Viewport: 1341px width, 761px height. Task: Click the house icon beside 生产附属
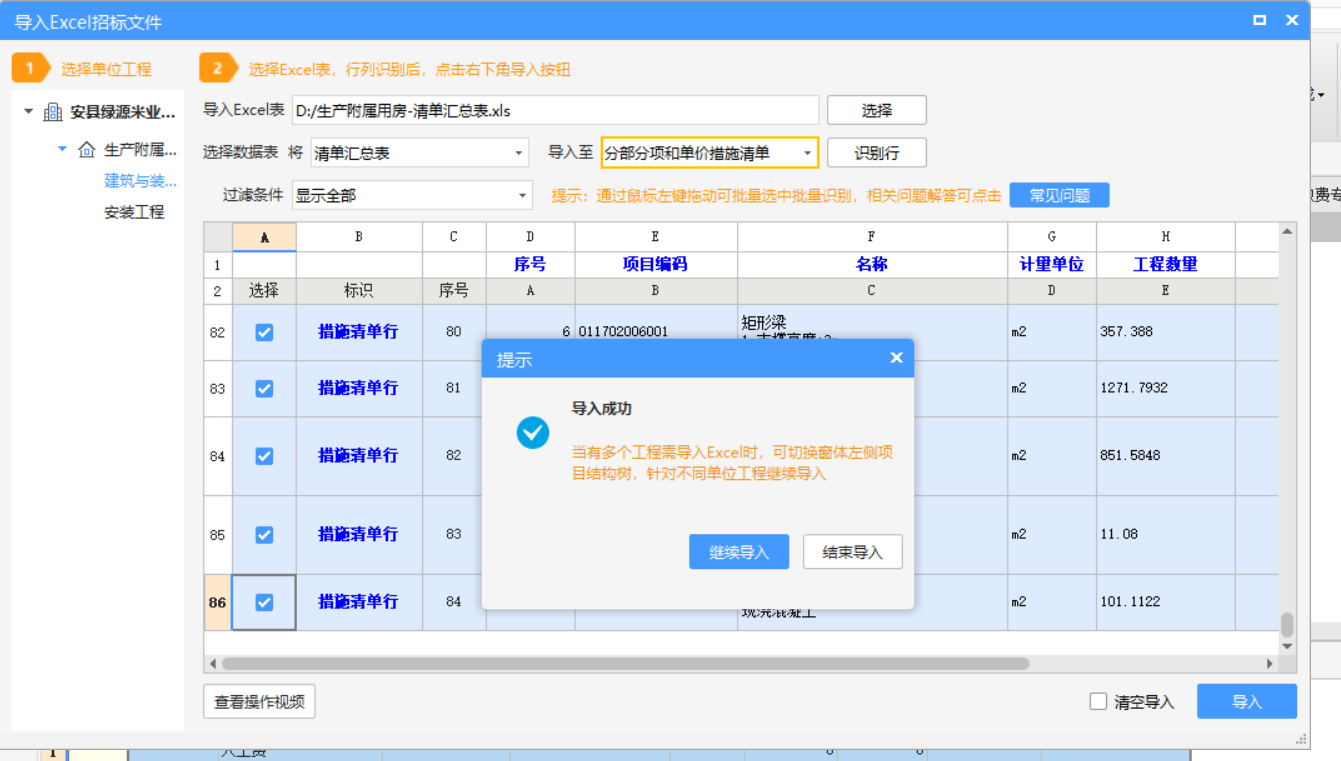[x=87, y=150]
